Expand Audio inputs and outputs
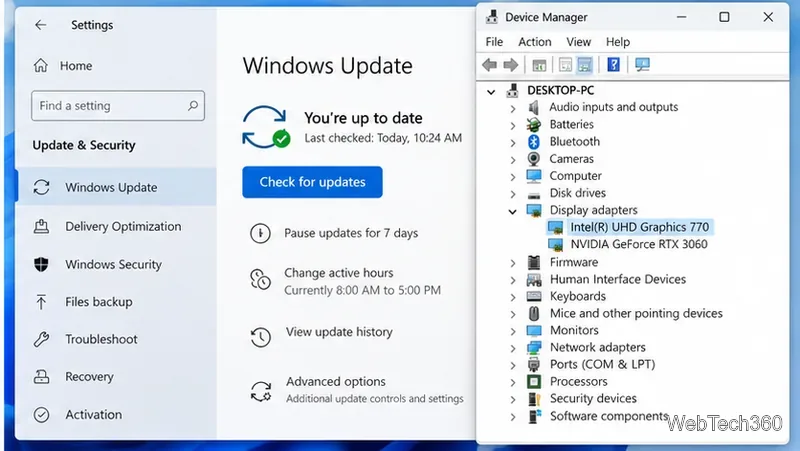Image resolution: width=800 pixels, height=451 pixels. (x=513, y=108)
